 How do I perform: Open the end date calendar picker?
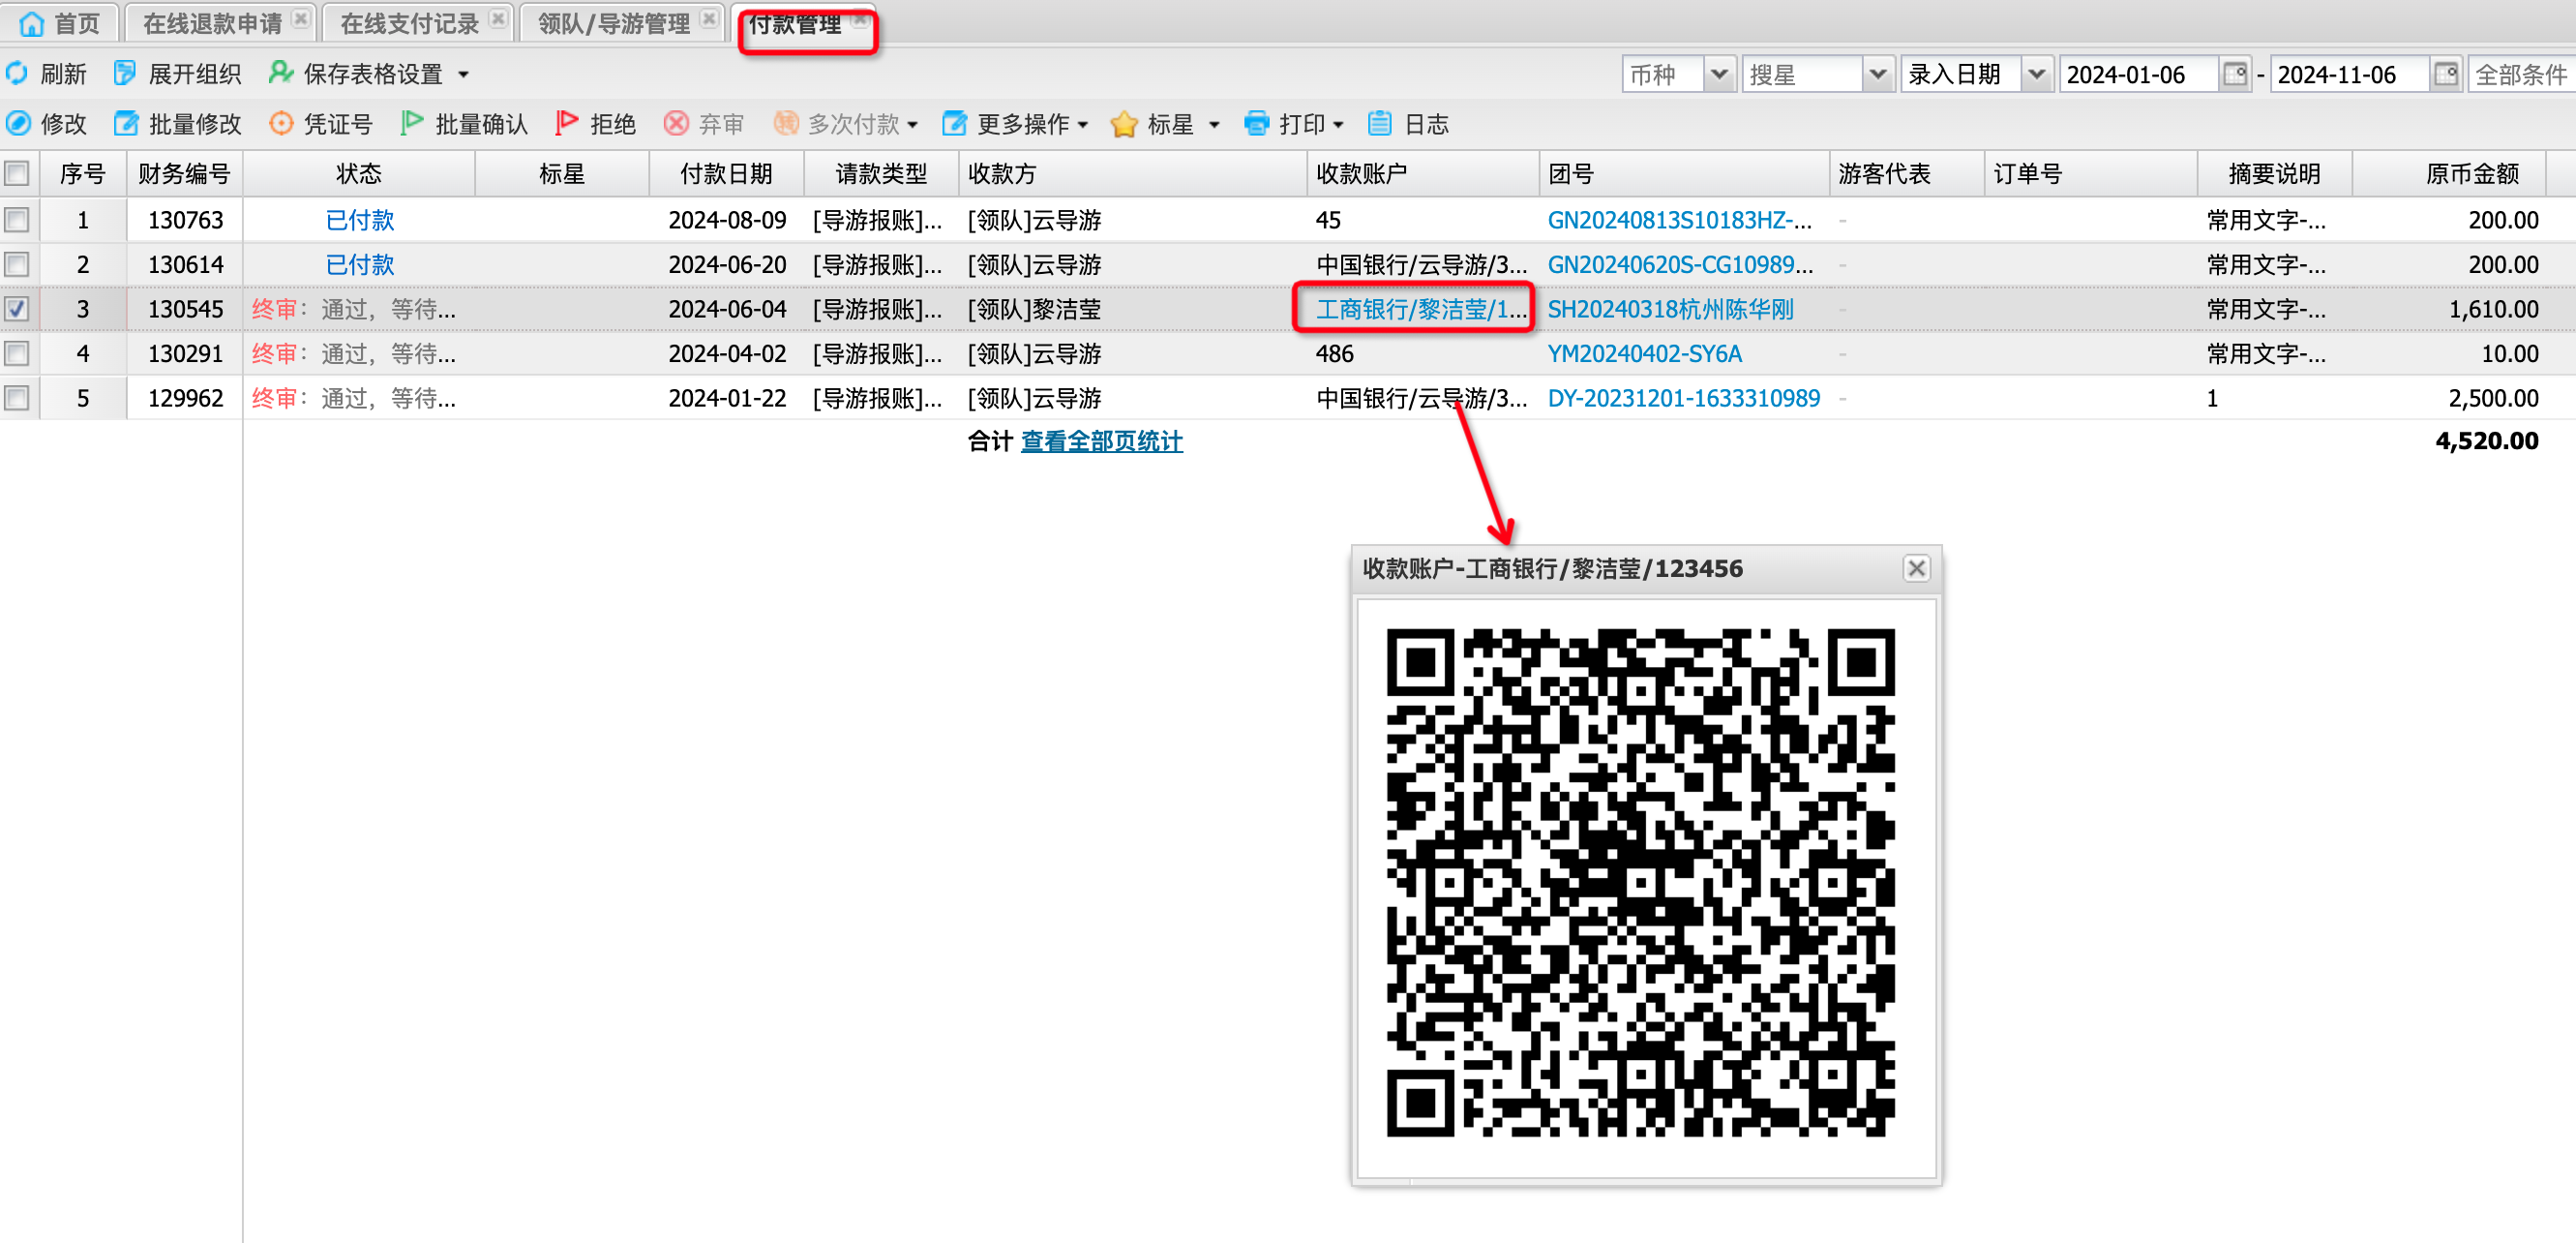(2446, 74)
